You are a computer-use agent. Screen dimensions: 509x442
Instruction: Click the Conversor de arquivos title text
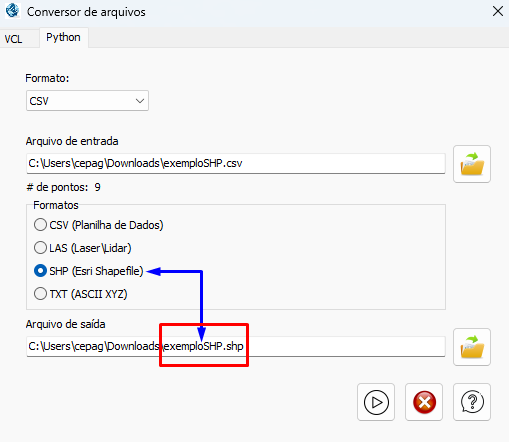point(86,12)
